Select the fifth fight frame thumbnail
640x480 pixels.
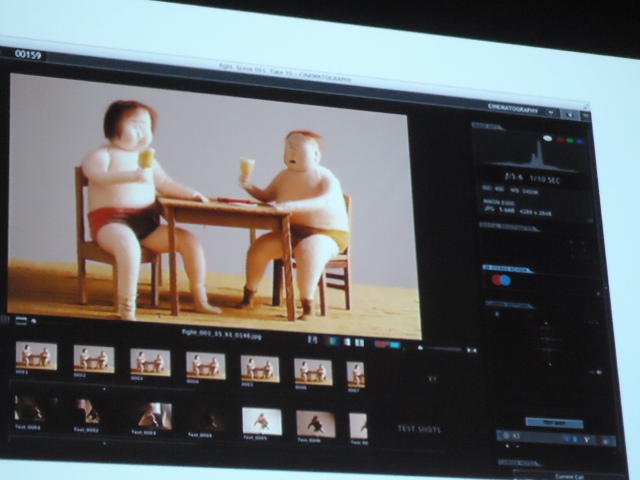pos(260,369)
